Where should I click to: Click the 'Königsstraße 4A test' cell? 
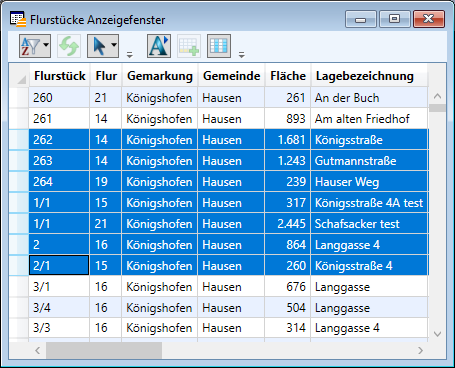[369, 203]
